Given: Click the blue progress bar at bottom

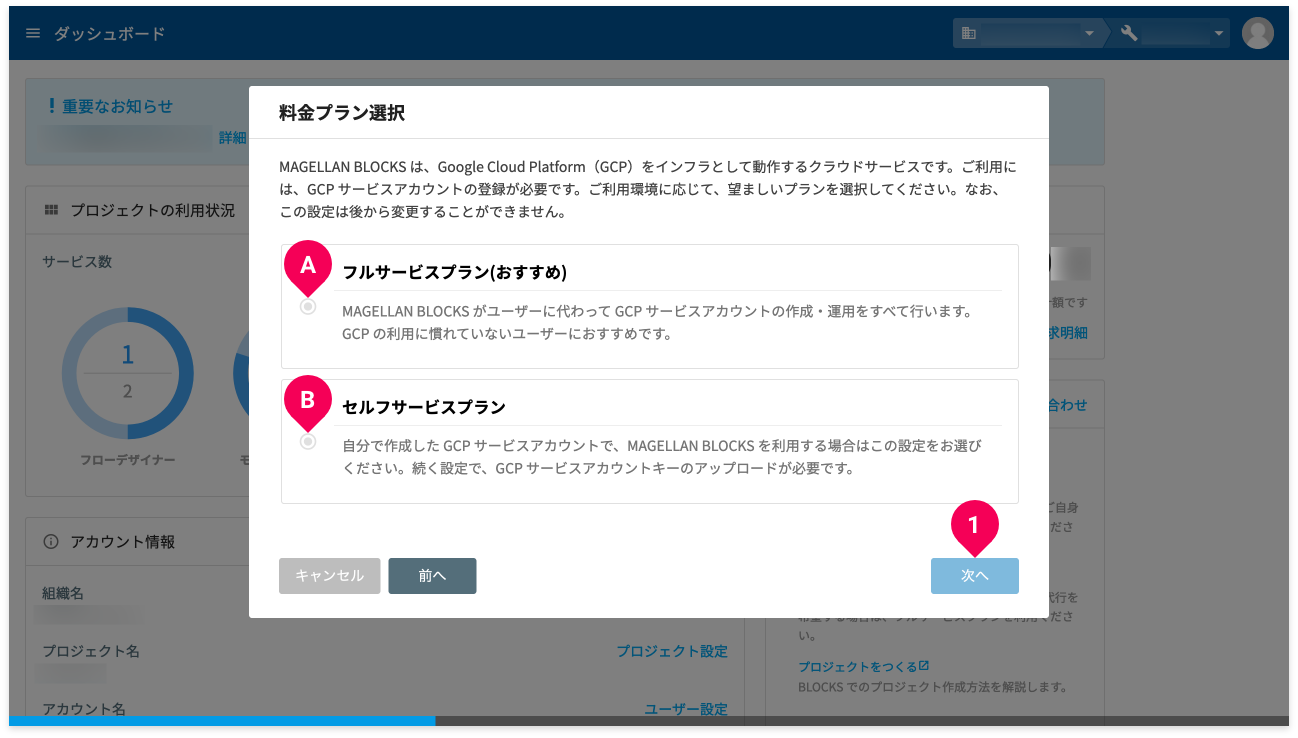Looking at the screenshot, I should tap(222, 720).
